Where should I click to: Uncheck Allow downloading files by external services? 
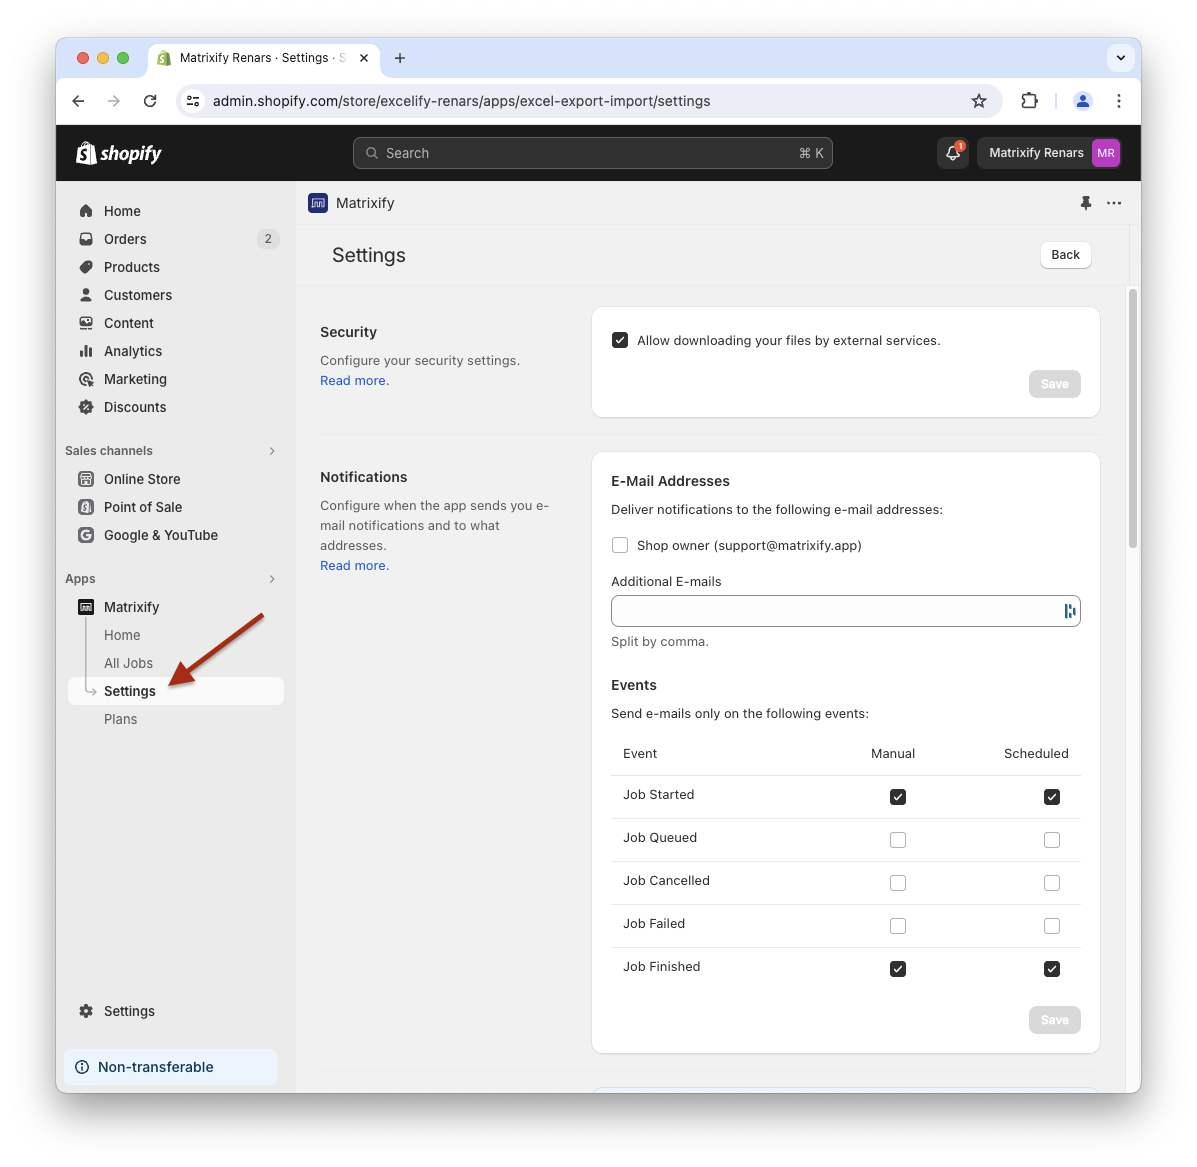620,340
